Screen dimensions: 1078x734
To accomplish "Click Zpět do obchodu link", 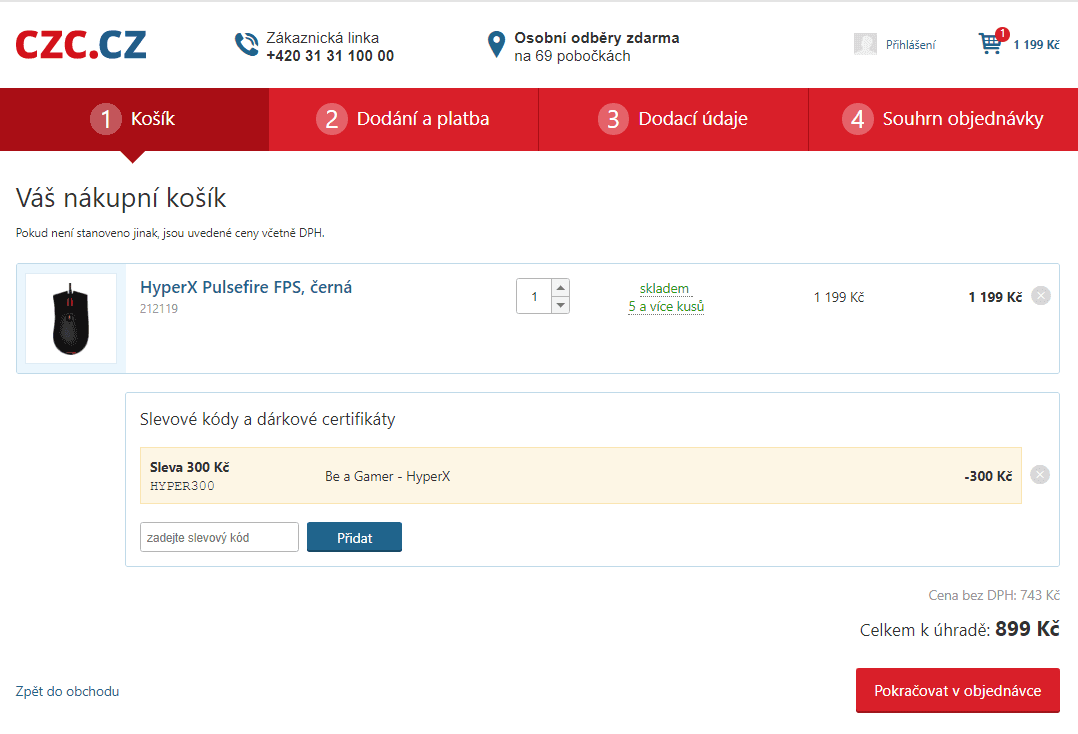I will 67,691.
